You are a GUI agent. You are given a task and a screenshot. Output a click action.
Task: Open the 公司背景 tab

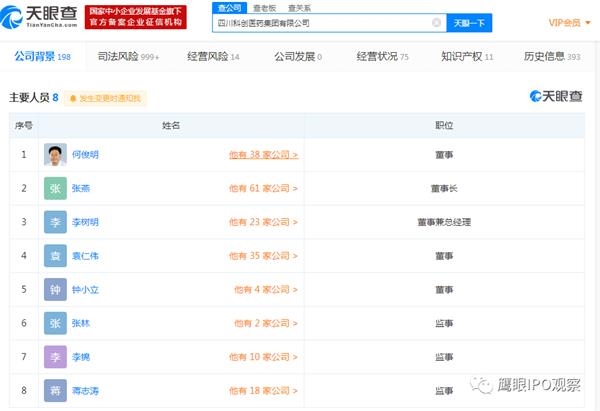(42, 57)
